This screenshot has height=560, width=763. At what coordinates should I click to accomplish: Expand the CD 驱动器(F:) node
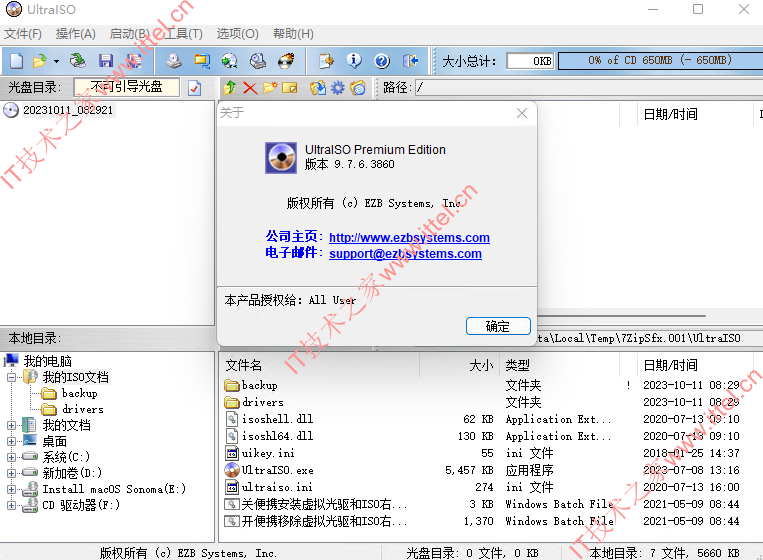[11, 505]
